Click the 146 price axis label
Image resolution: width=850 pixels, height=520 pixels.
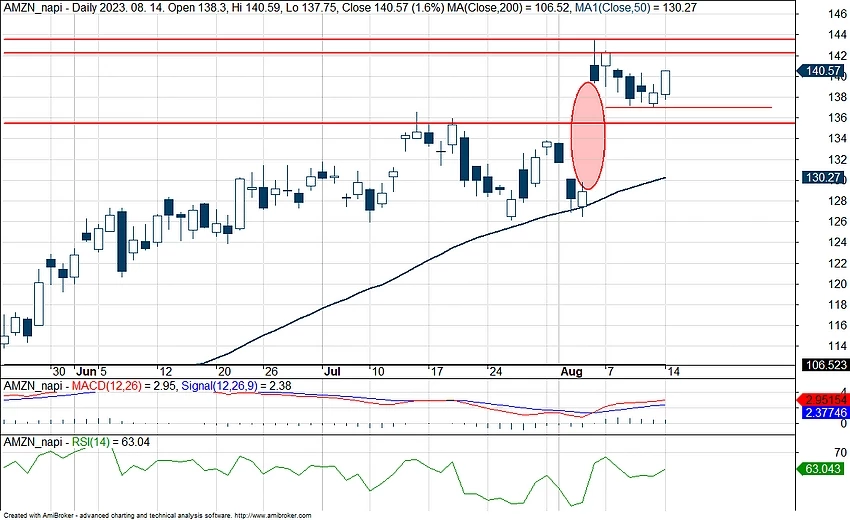pos(838,14)
